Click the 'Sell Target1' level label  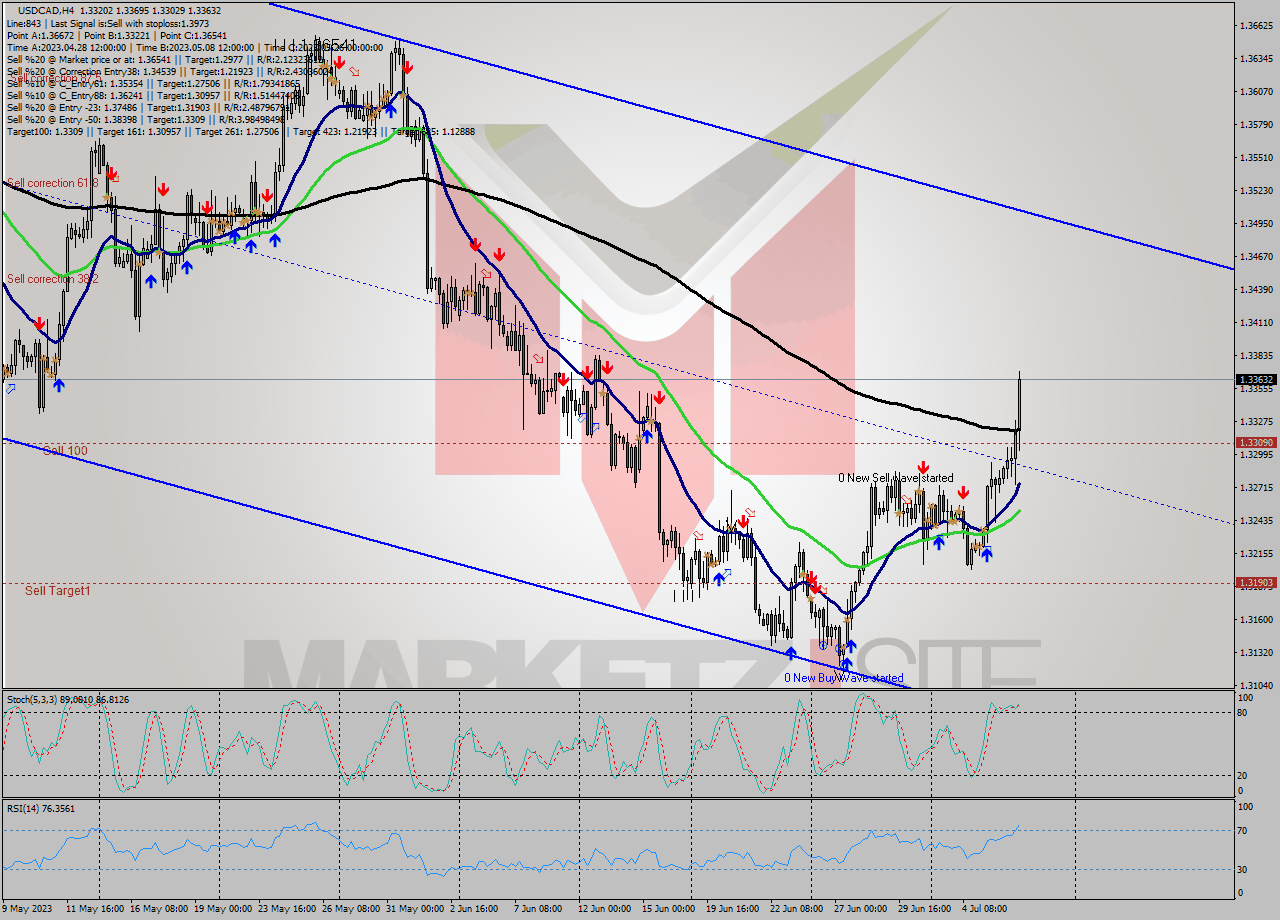(57, 591)
